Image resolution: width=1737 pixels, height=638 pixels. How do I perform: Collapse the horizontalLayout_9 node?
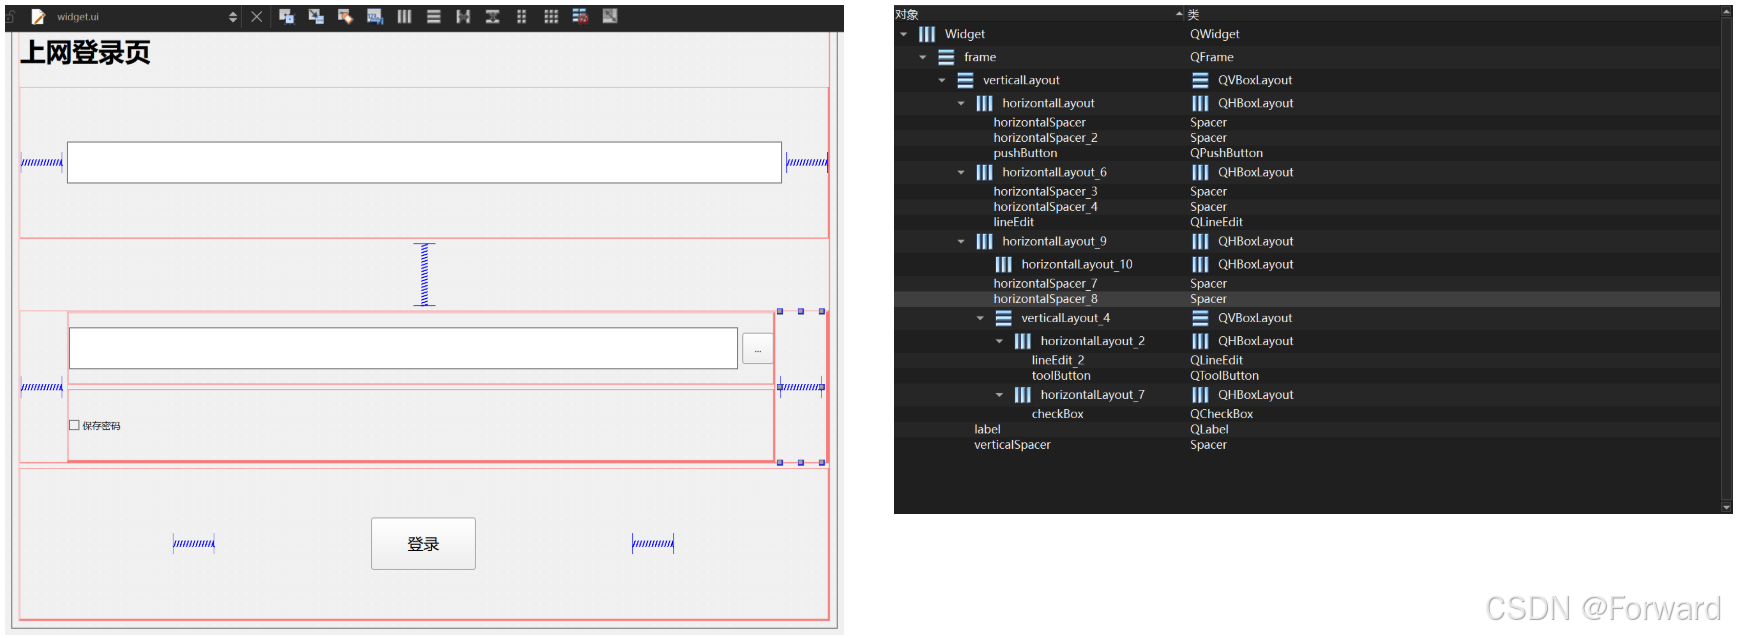961,241
